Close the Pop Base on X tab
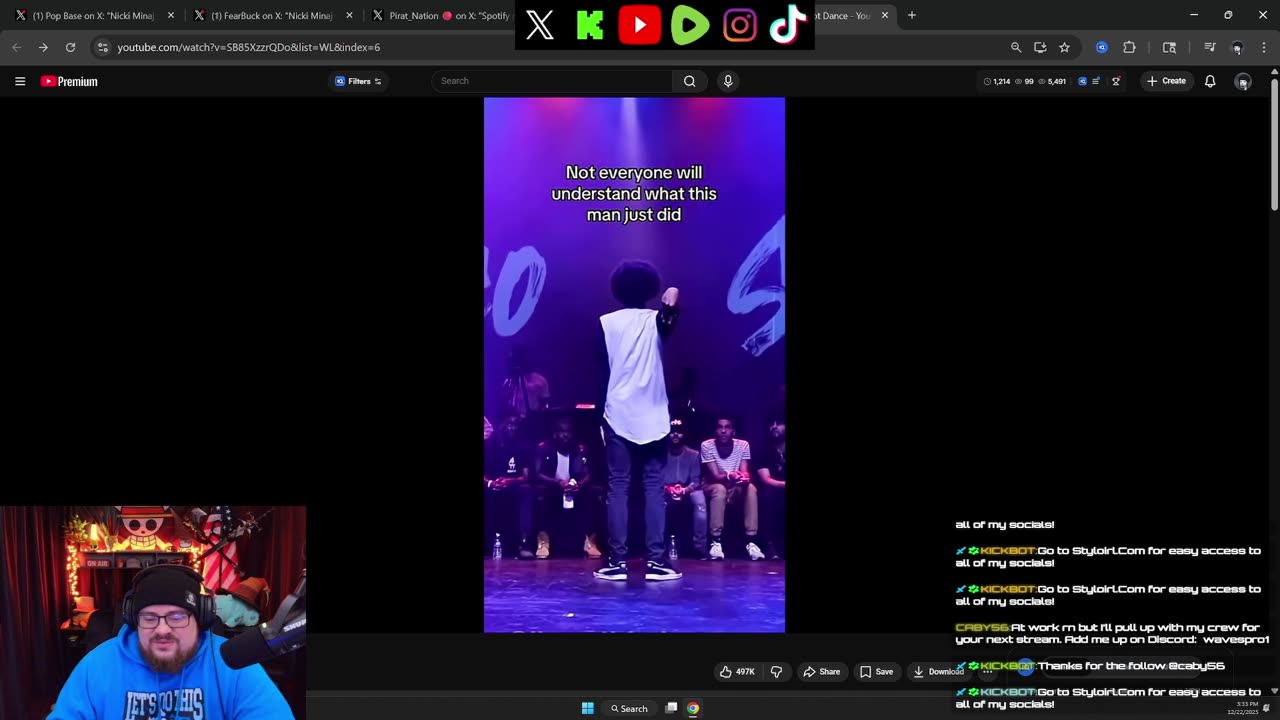This screenshot has width=1280, height=720. pyautogui.click(x=171, y=15)
